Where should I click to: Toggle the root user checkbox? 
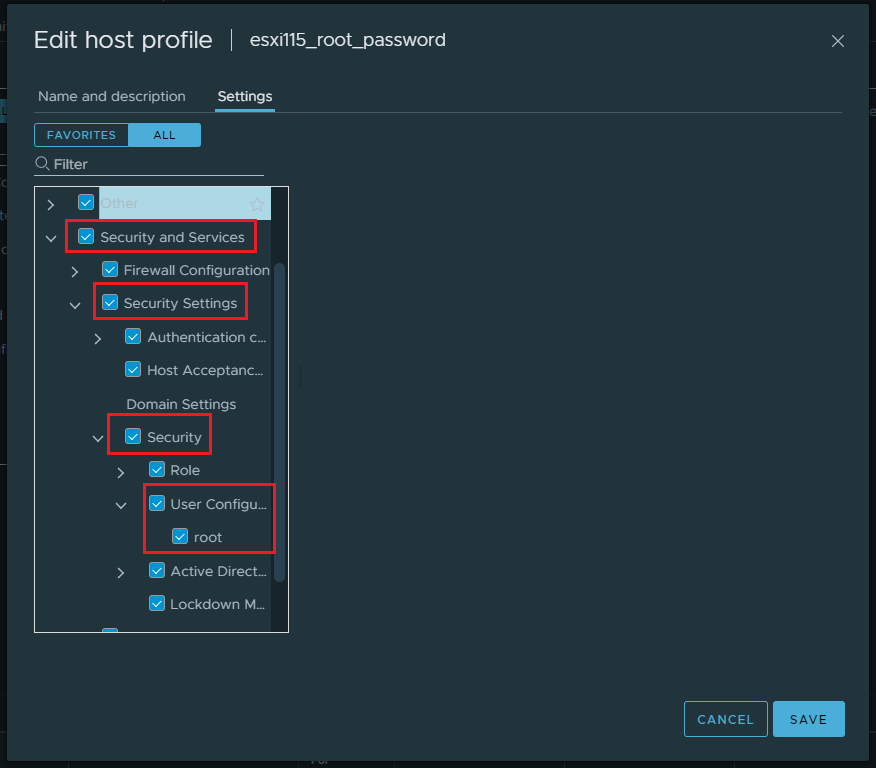point(180,537)
